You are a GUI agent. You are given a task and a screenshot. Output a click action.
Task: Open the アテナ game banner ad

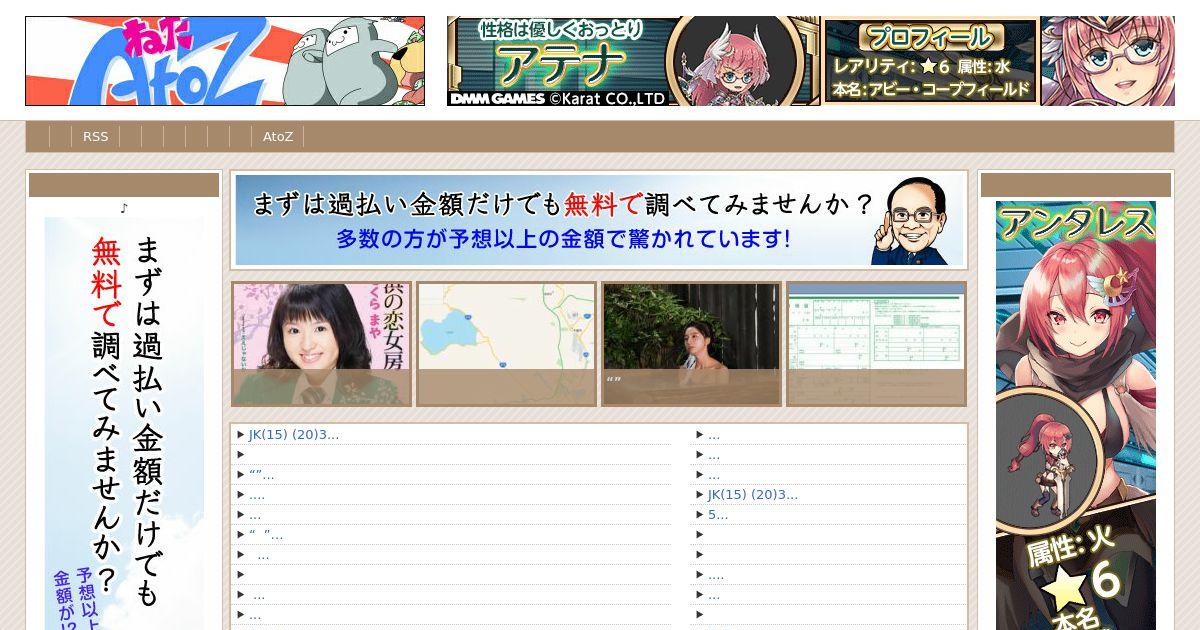[x=633, y=61]
